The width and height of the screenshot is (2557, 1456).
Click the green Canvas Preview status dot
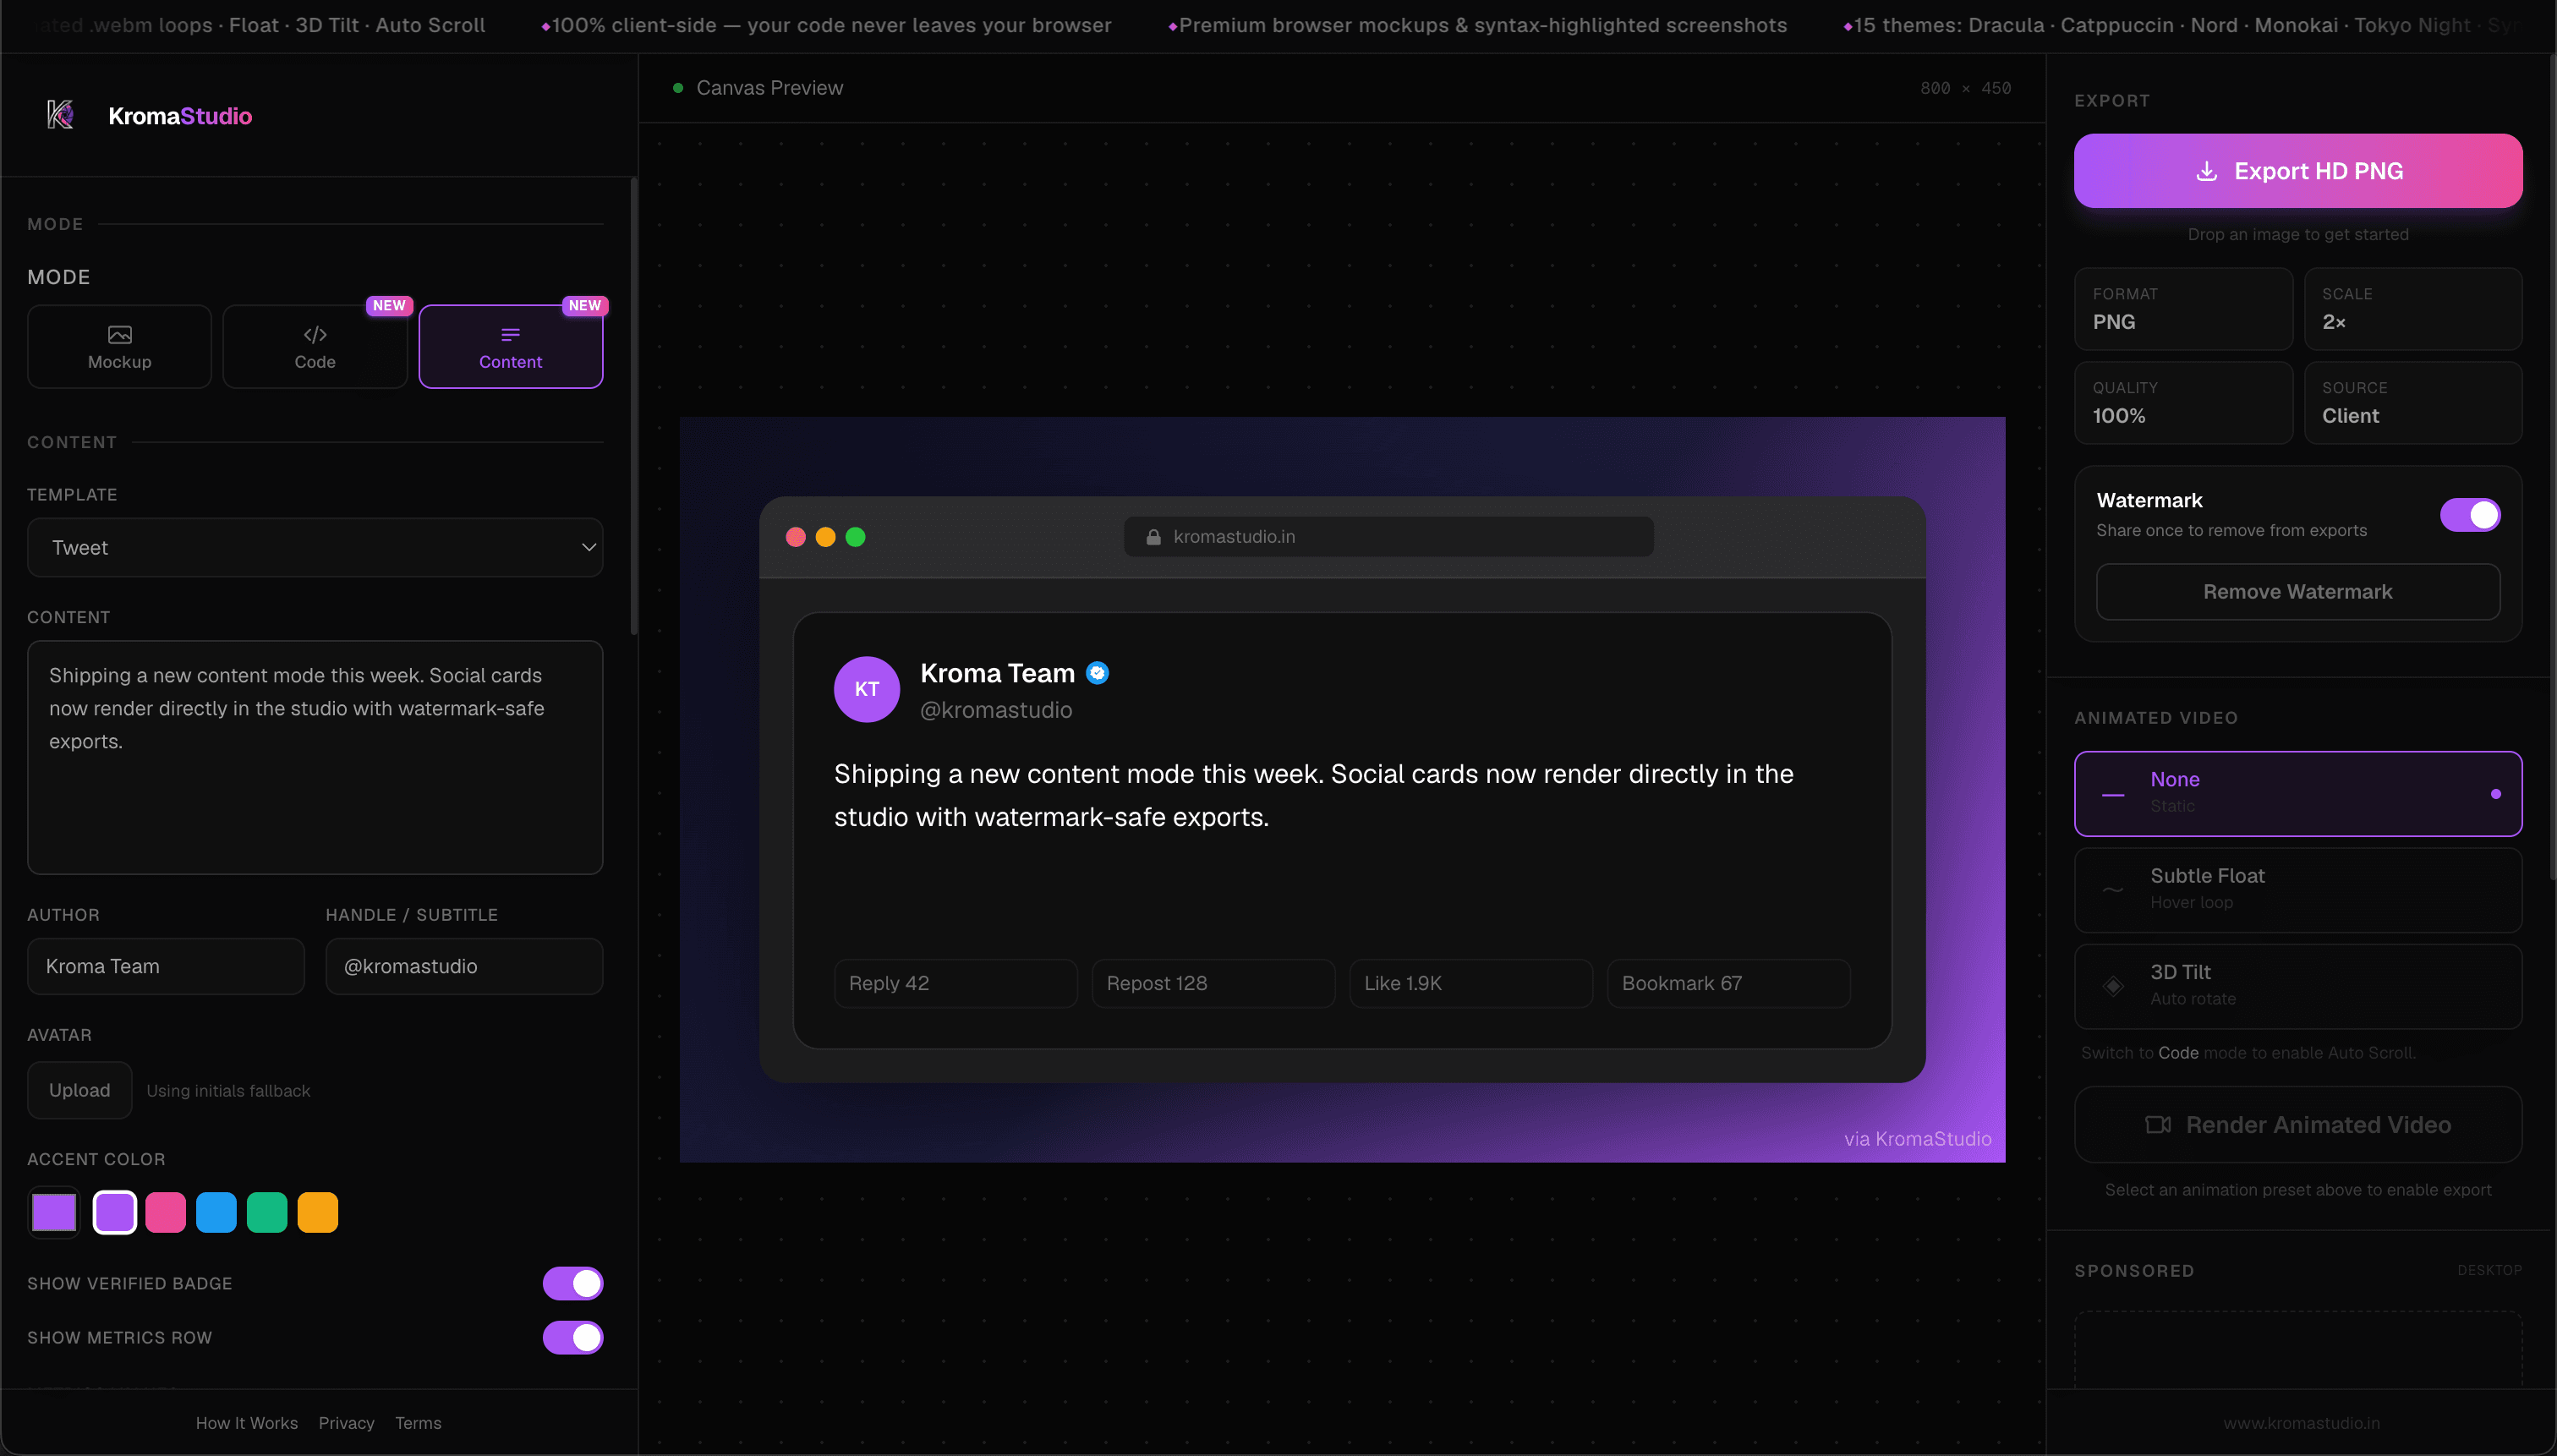tap(678, 88)
